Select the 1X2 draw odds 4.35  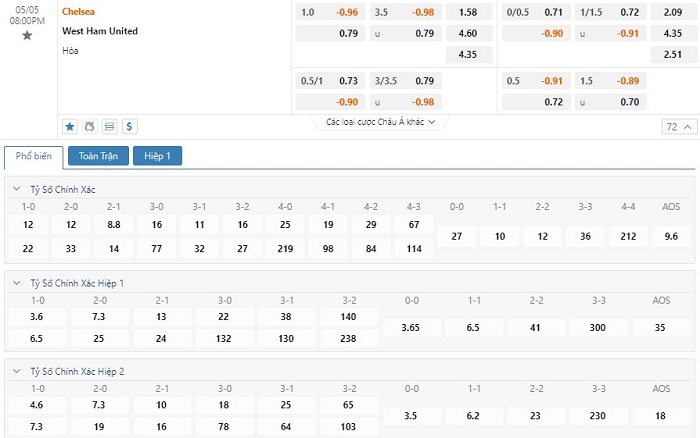[x=467, y=54]
